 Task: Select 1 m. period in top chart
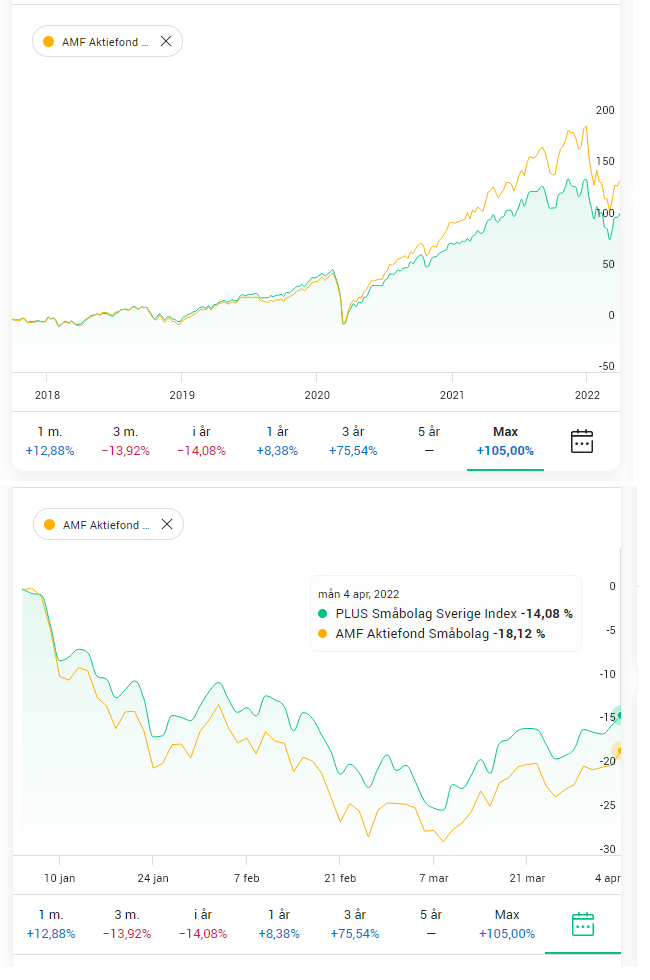[x=50, y=441]
